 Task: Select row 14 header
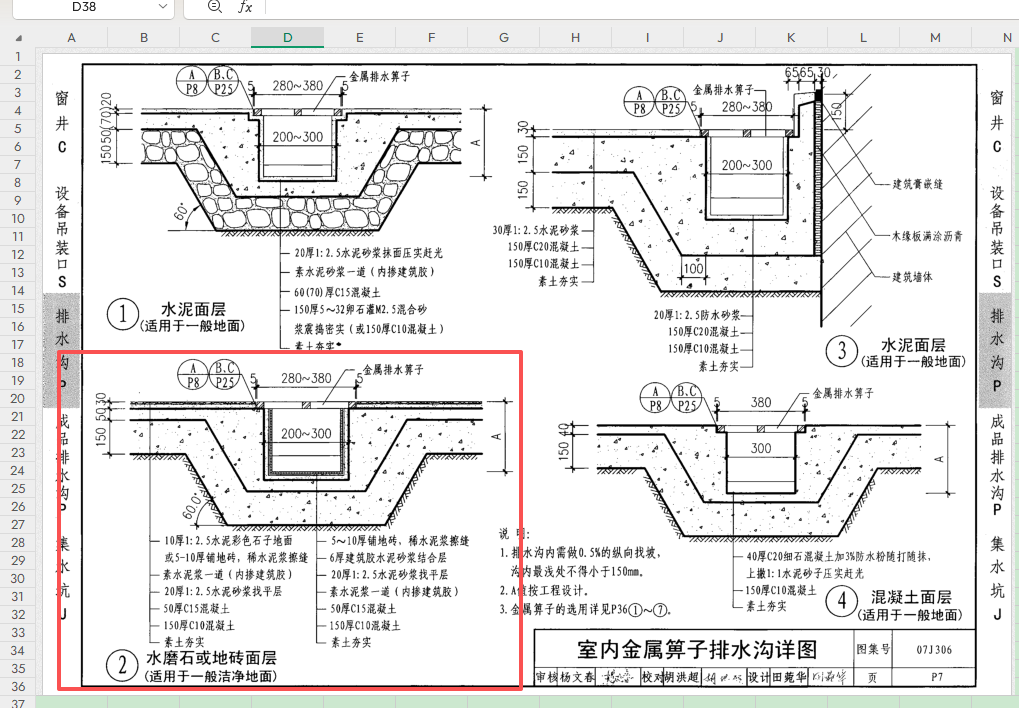(18, 291)
